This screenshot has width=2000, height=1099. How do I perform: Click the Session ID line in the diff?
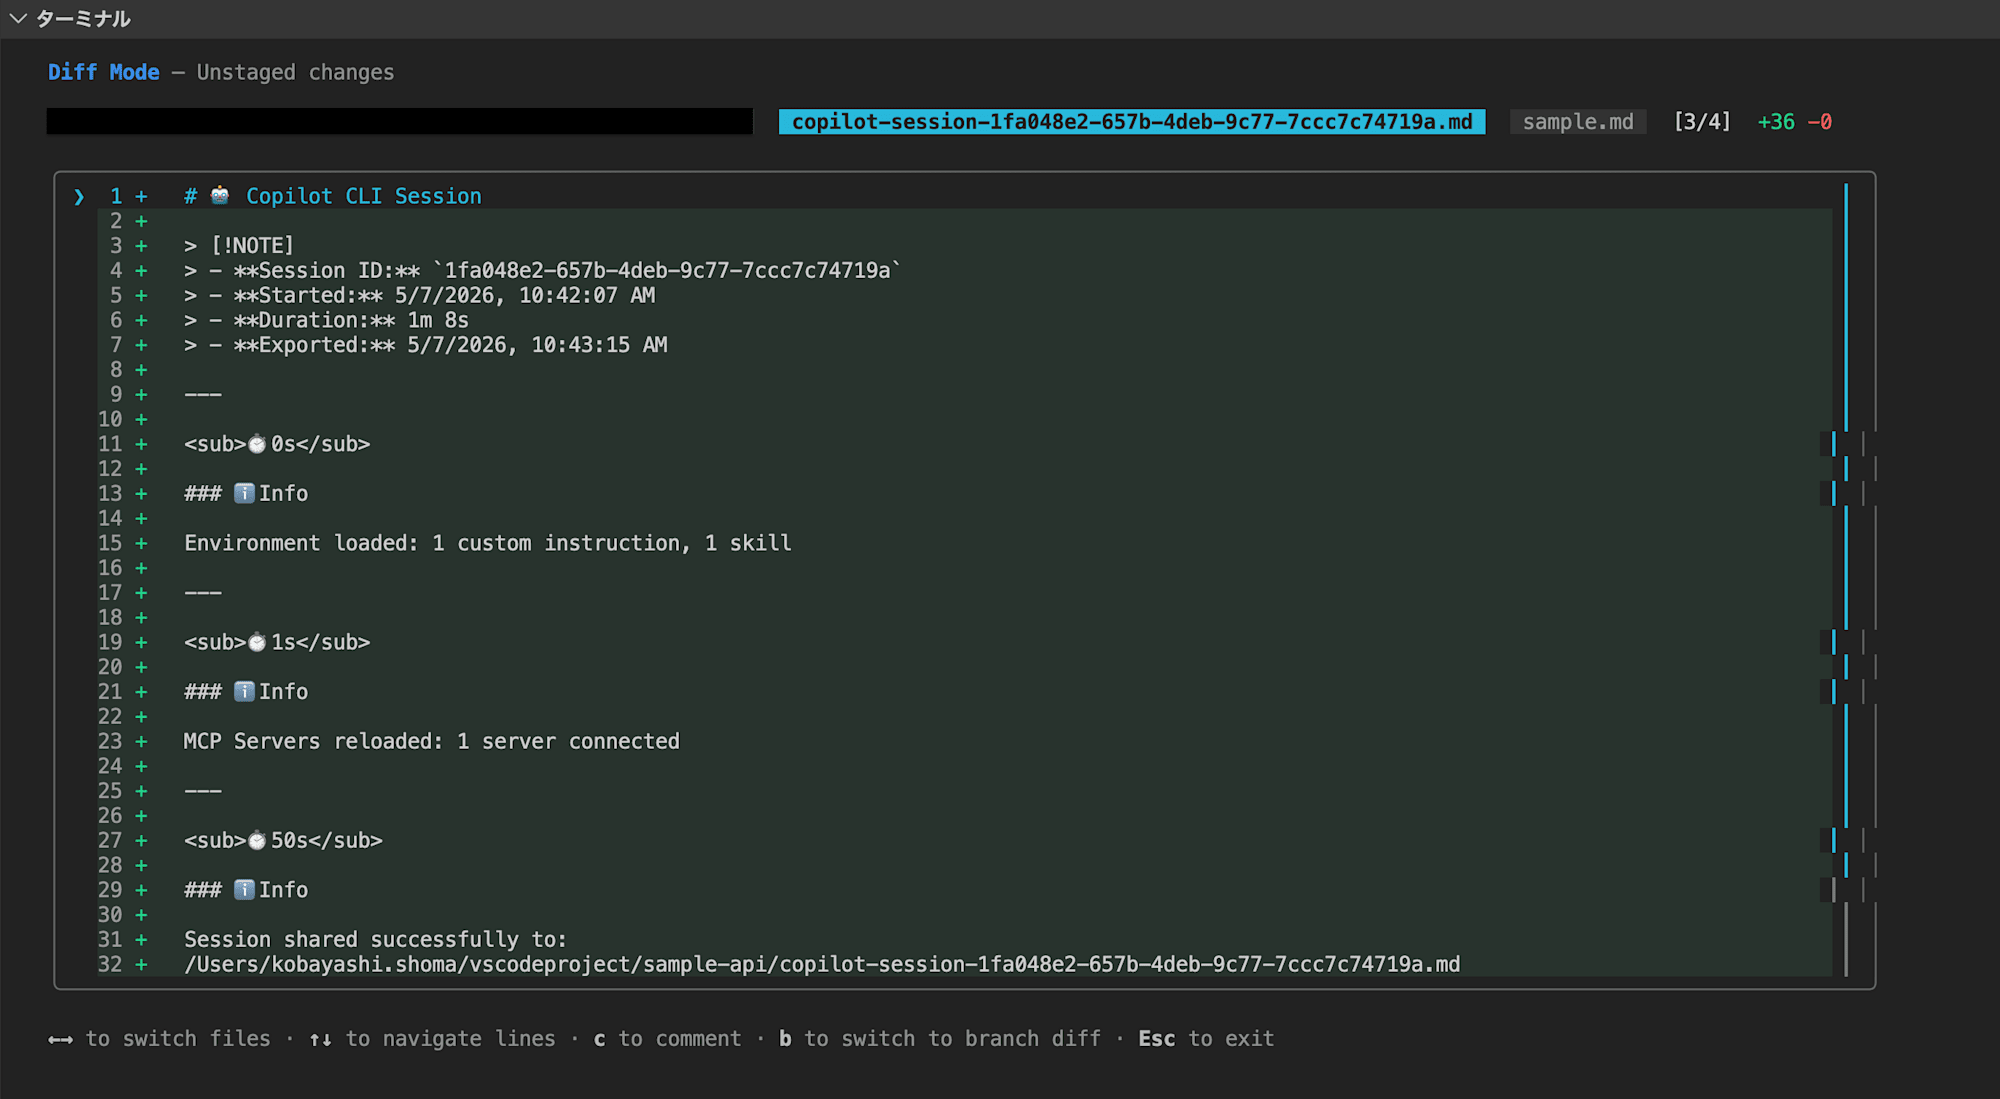click(542, 270)
